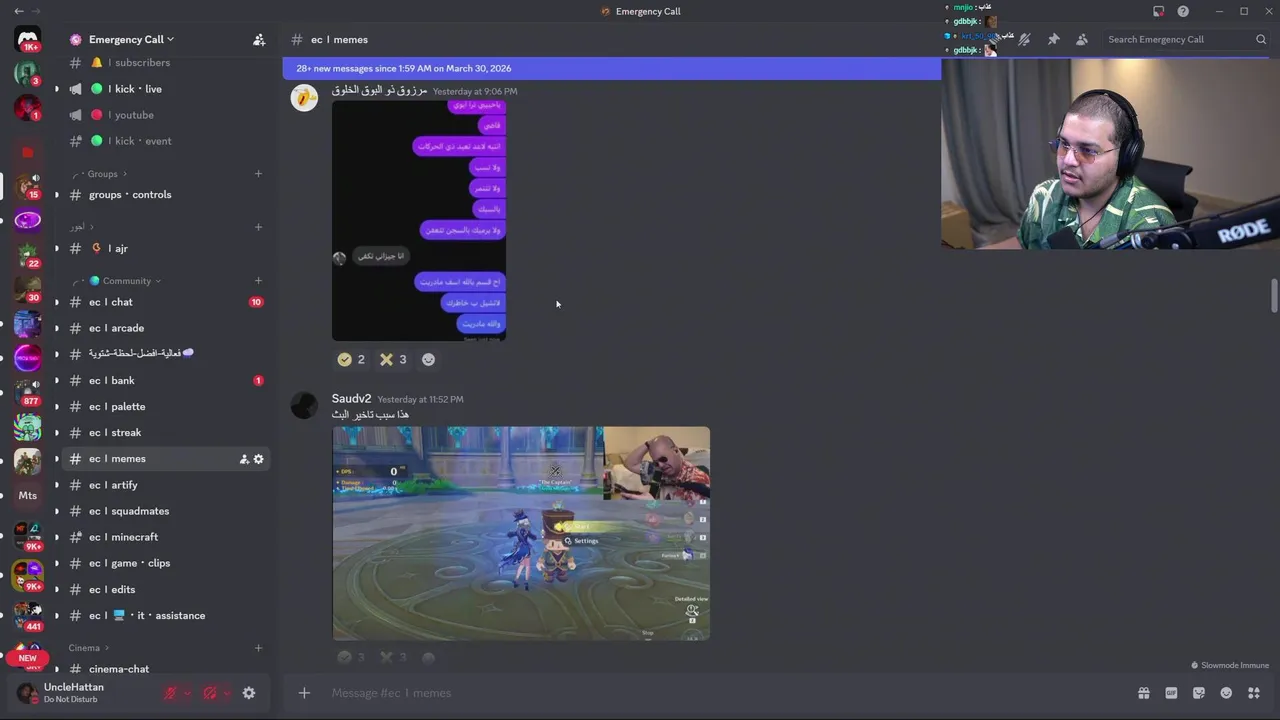The width and height of the screenshot is (1280, 720).
Task: Open the kick live channel
Action: 167,89
